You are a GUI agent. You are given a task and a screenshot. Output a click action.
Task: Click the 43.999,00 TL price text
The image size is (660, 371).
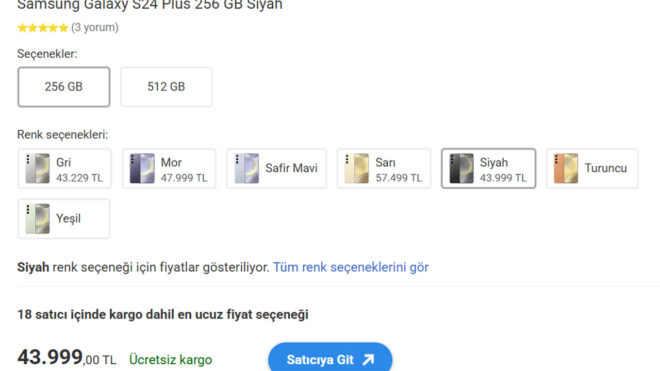(x=67, y=358)
